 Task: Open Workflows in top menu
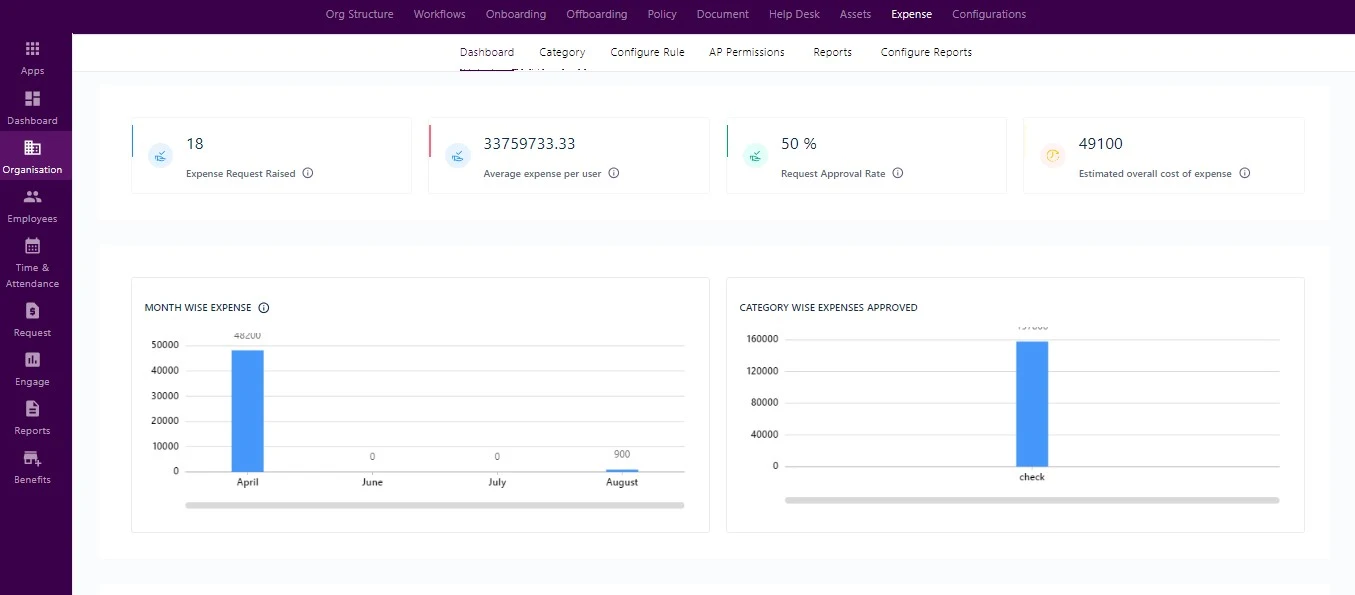pos(440,14)
